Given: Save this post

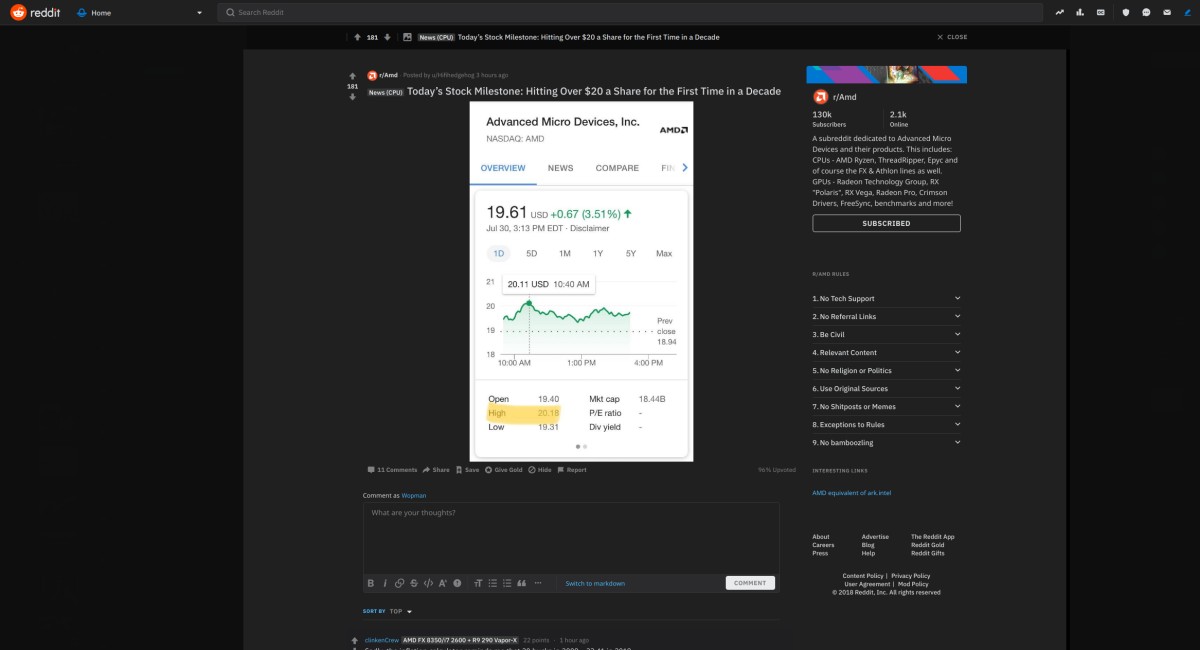Looking at the screenshot, I should 467,470.
